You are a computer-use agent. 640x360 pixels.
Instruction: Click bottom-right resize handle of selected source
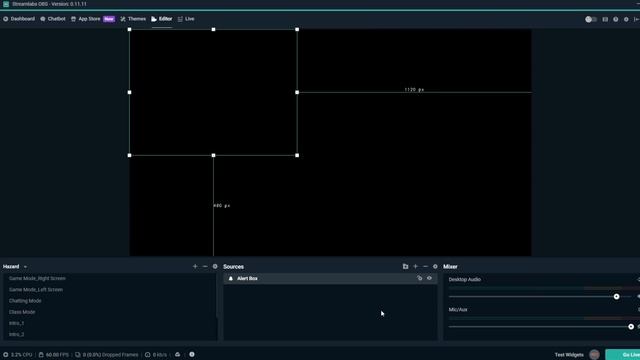[x=297, y=156]
